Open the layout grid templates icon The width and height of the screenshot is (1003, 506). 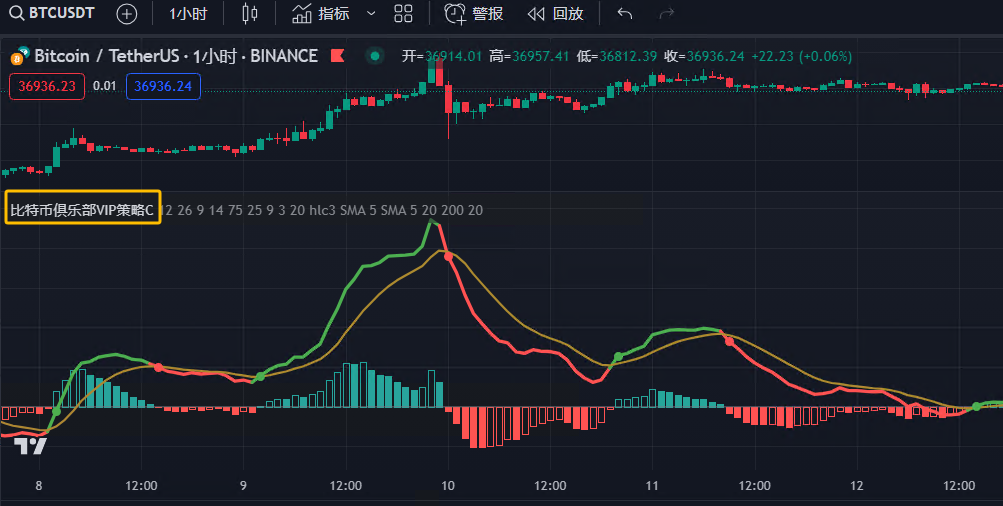(x=403, y=14)
